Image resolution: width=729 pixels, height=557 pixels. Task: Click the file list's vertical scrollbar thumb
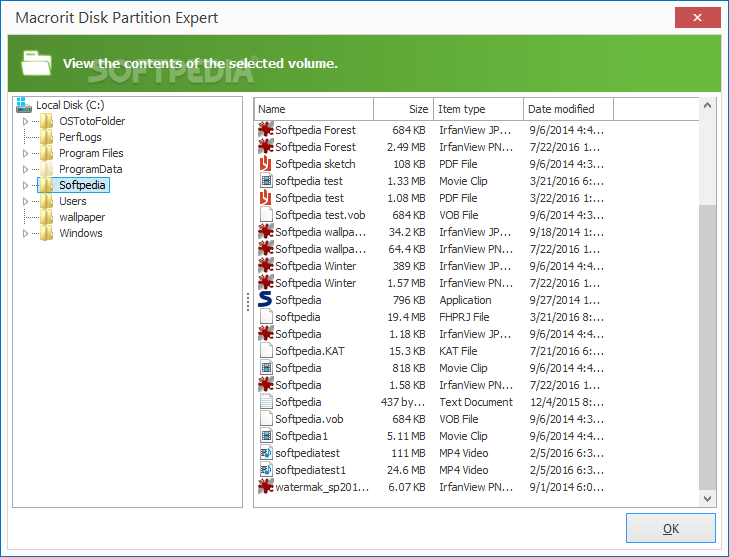(x=707, y=347)
